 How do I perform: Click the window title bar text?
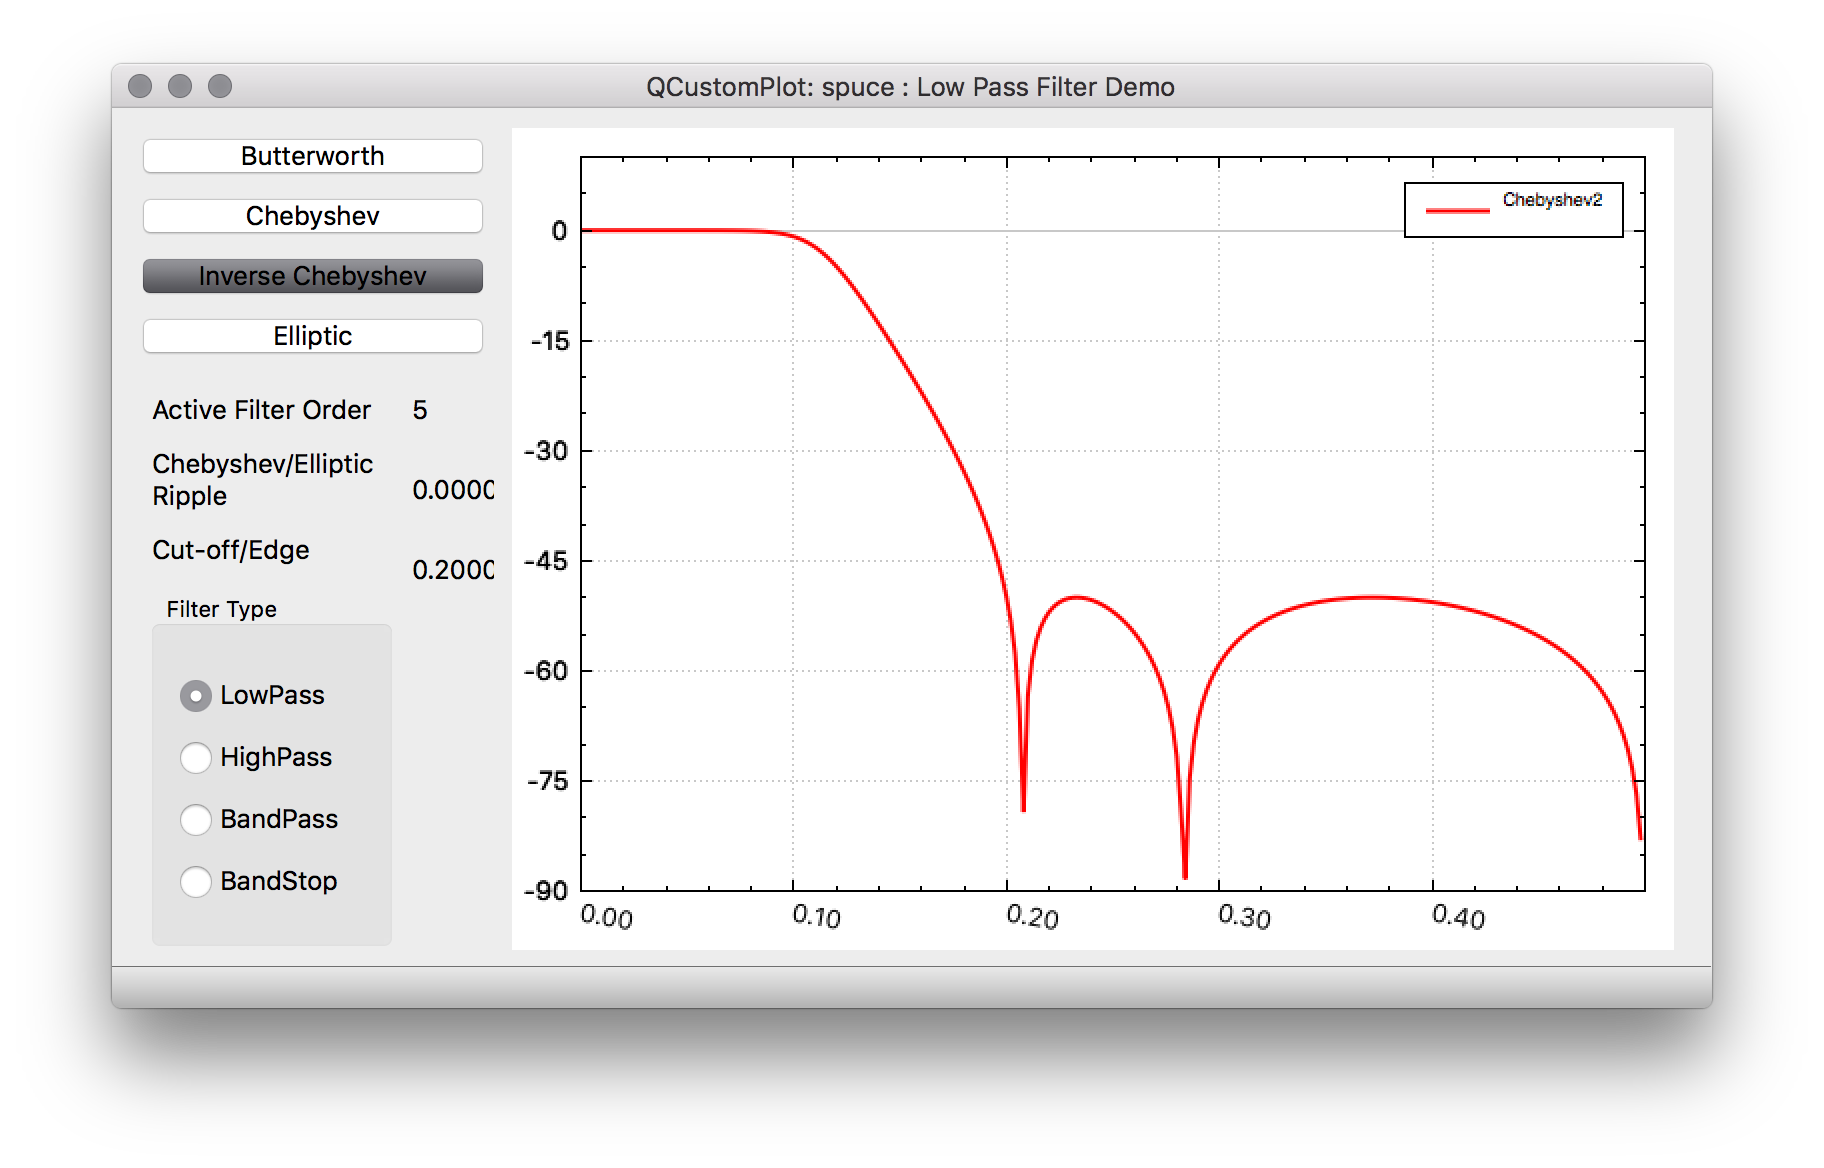point(910,87)
